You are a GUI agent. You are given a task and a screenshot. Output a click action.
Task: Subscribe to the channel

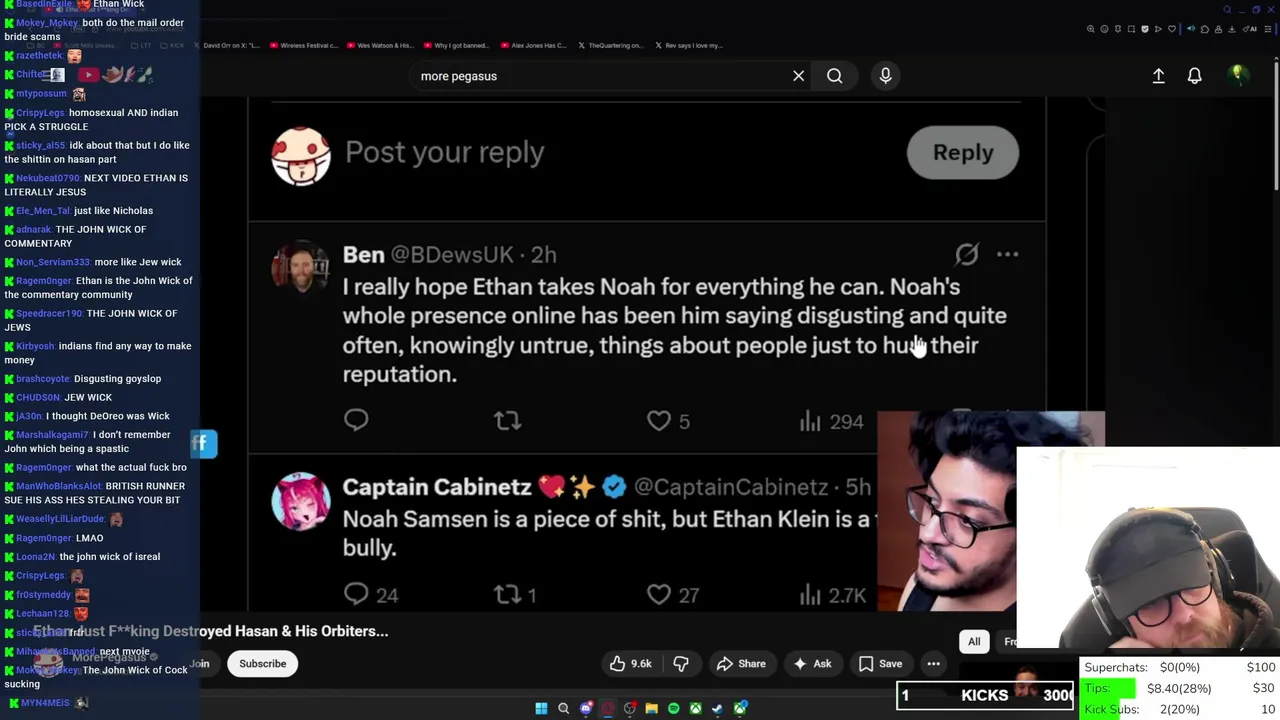[262, 664]
